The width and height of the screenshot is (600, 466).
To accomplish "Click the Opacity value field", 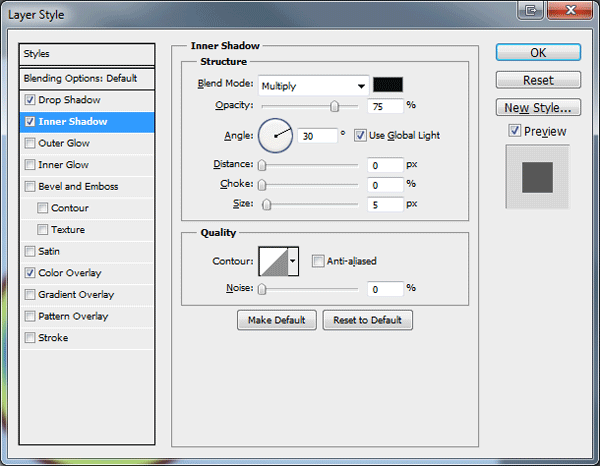I will pos(385,106).
